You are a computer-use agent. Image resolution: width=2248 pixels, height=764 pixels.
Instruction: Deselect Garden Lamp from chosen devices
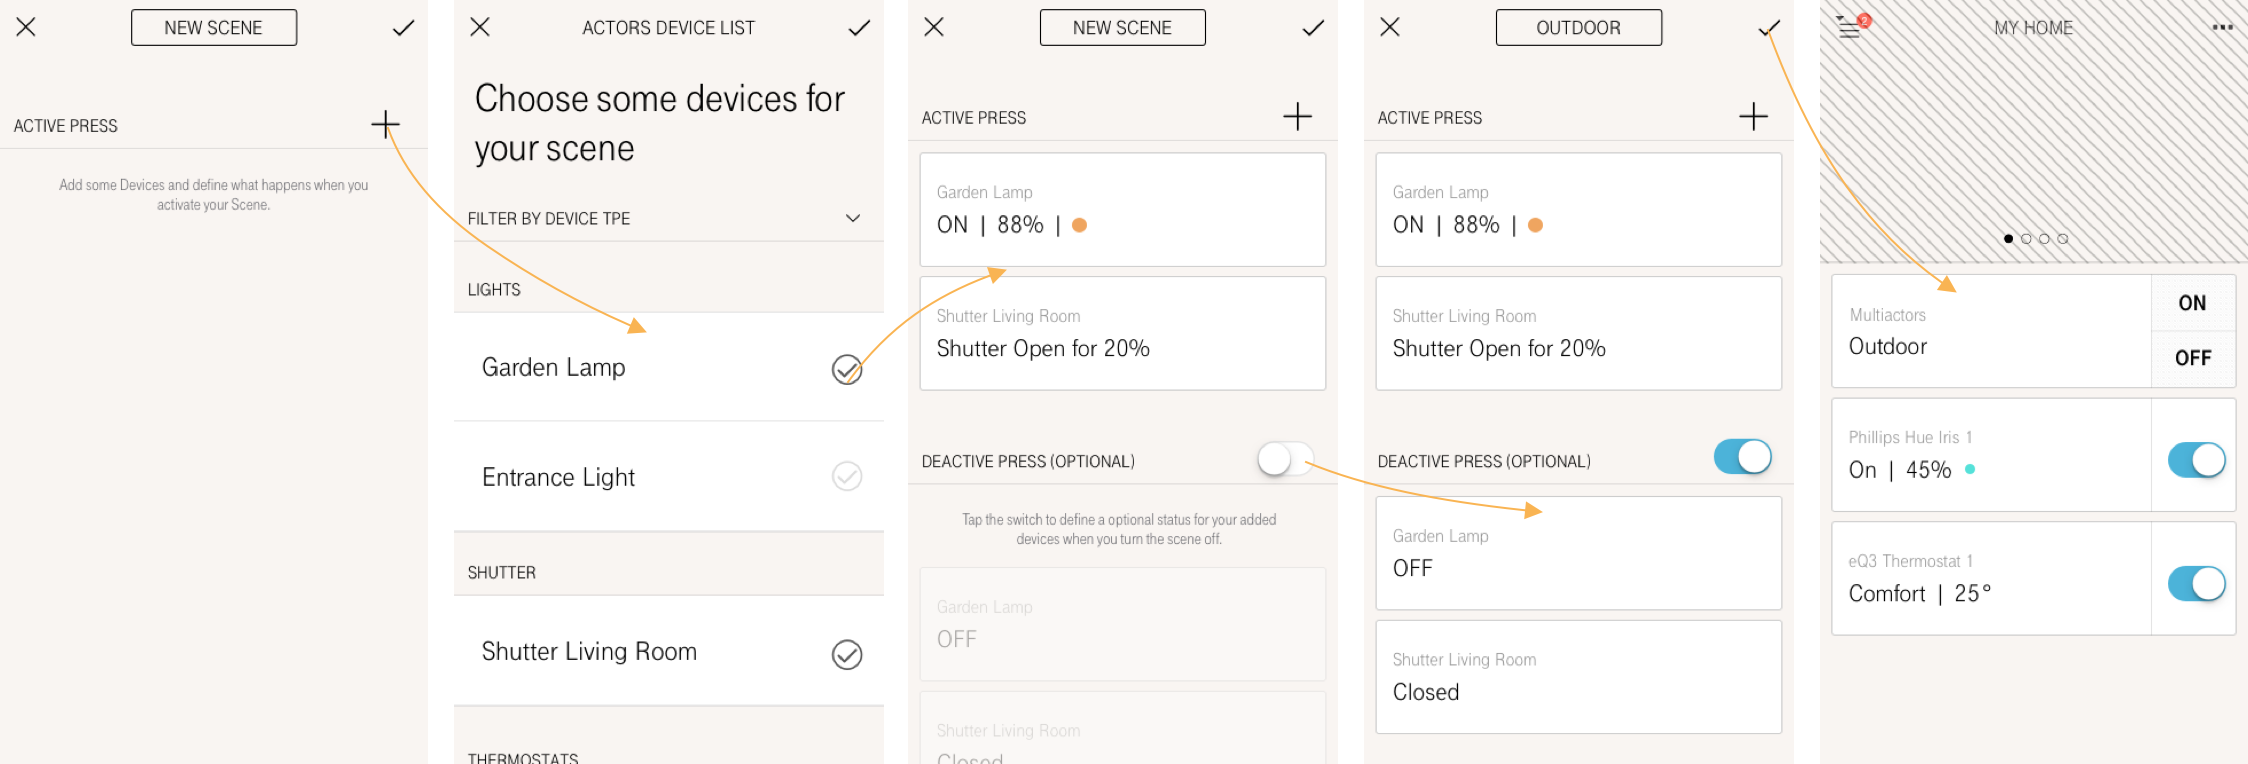[847, 370]
